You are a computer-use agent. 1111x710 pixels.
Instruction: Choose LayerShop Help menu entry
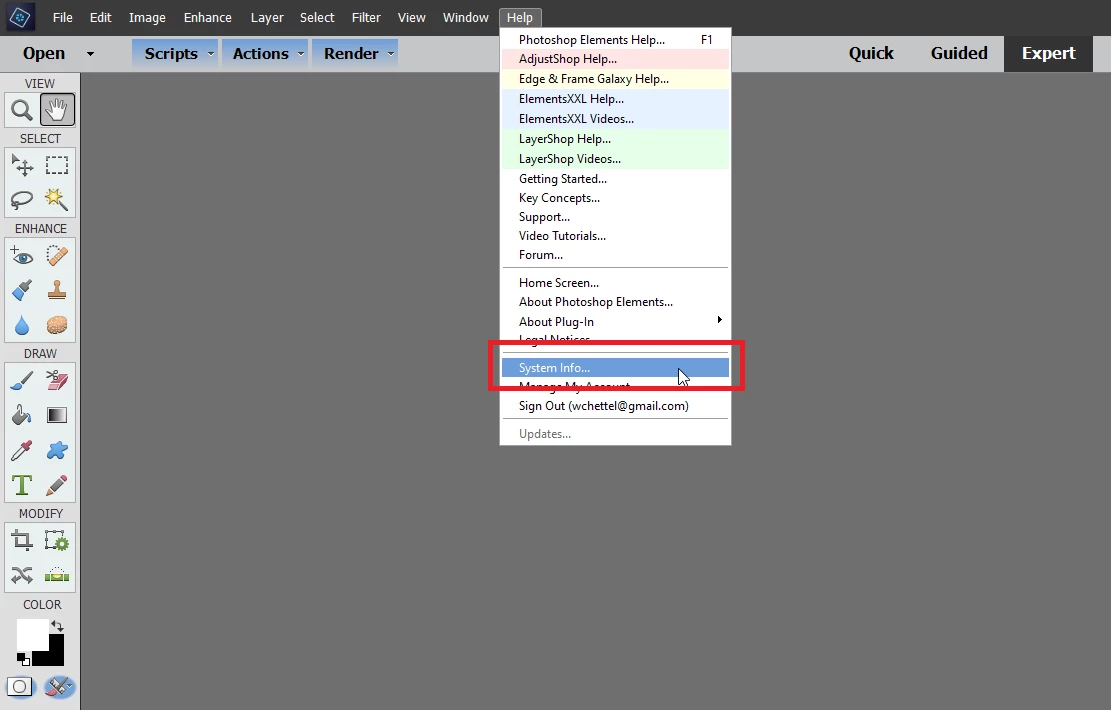pos(616,139)
